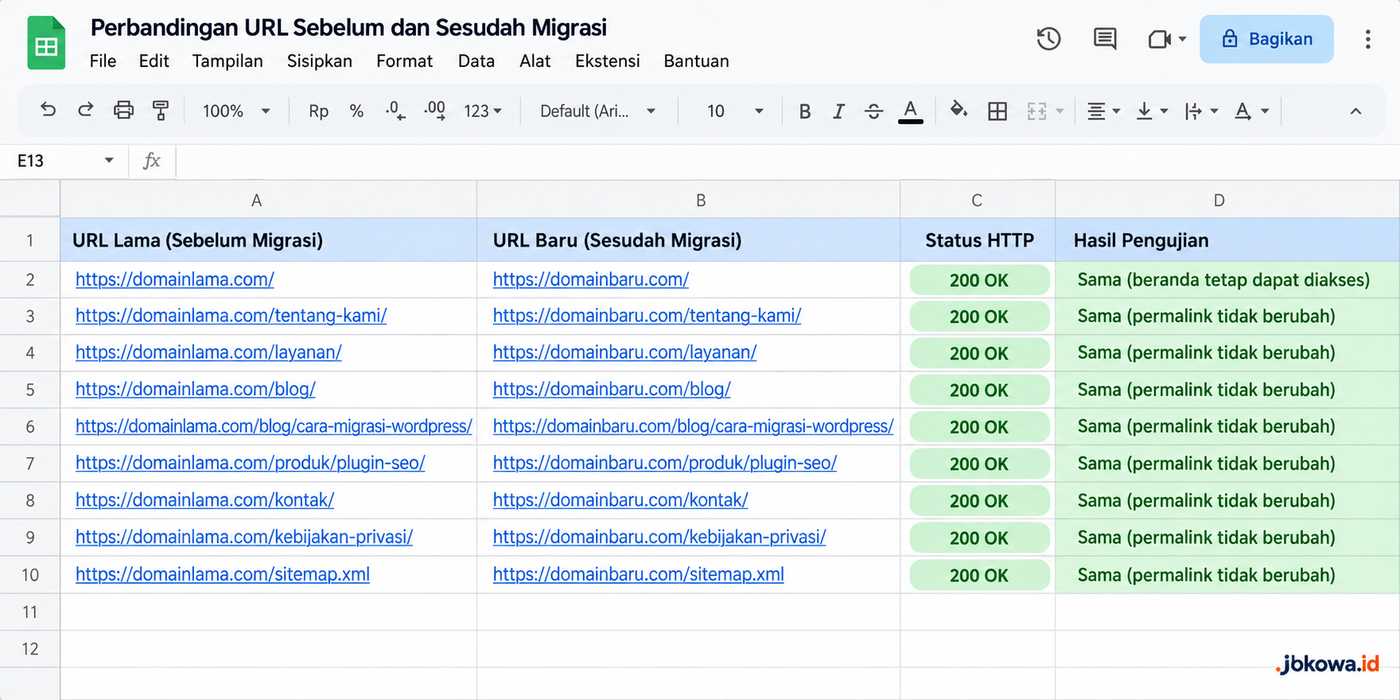The height and width of the screenshot is (700, 1400).
Task: Toggle italic formatting
Action: [x=839, y=111]
